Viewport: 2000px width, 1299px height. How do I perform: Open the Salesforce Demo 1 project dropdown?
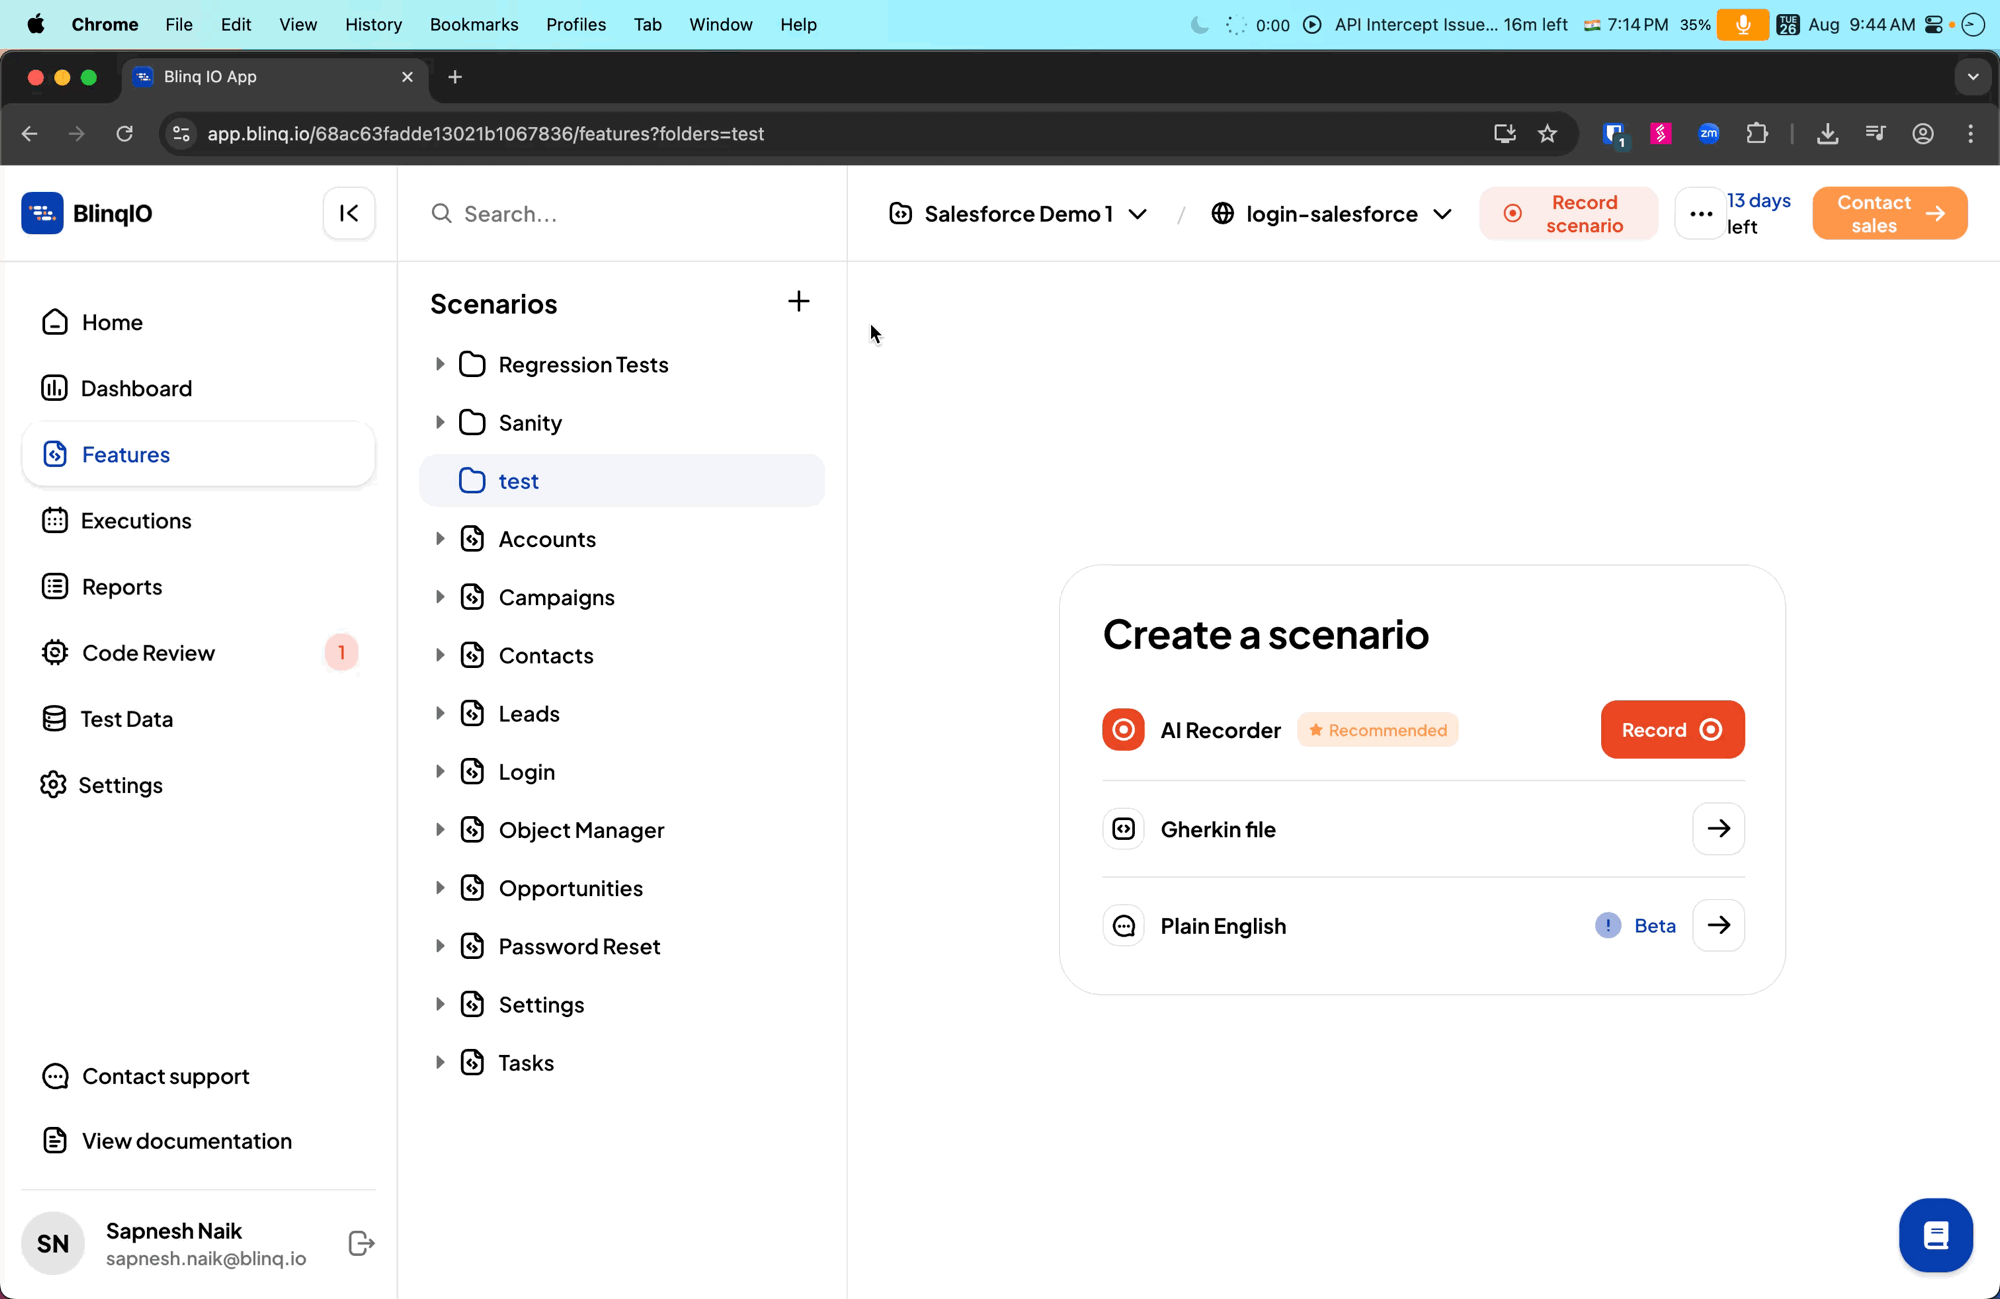coord(1018,213)
